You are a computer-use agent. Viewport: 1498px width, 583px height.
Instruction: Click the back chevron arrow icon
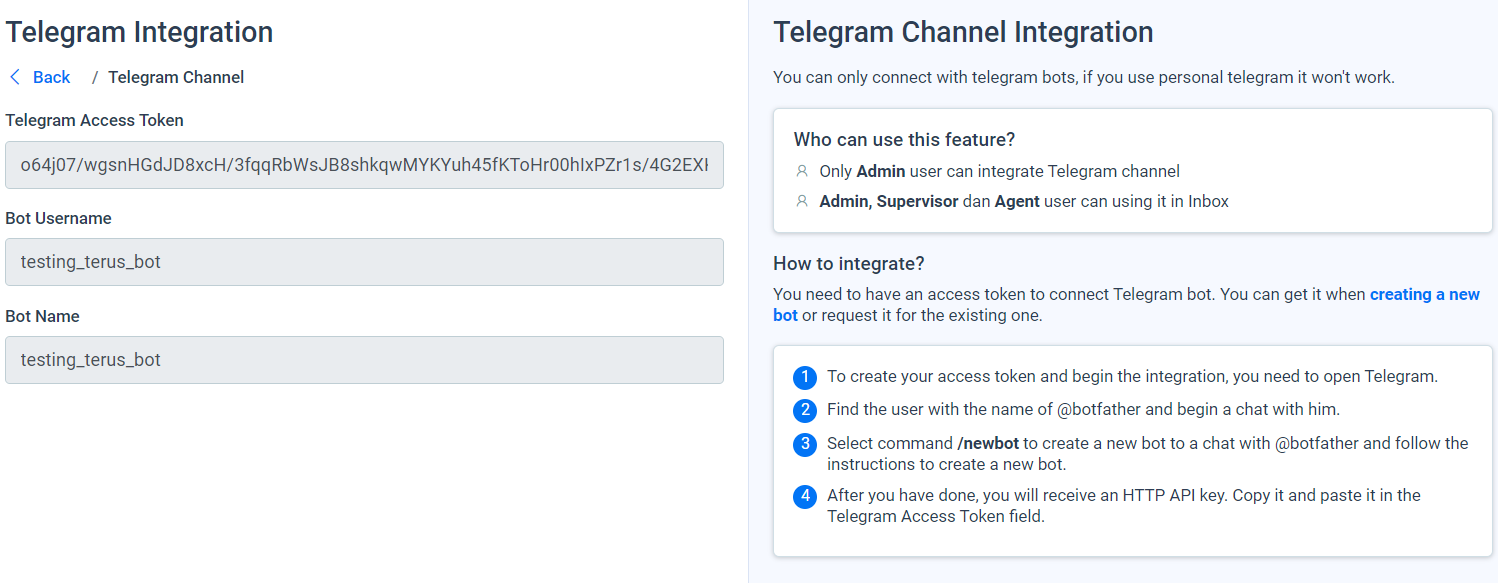(x=14, y=77)
